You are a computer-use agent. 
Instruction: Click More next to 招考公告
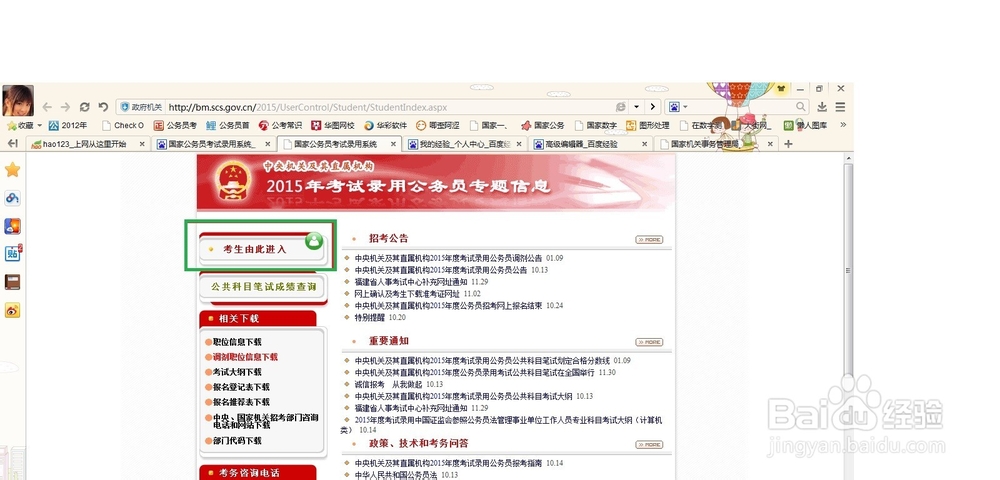pyautogui.click(x=649, y=240)
